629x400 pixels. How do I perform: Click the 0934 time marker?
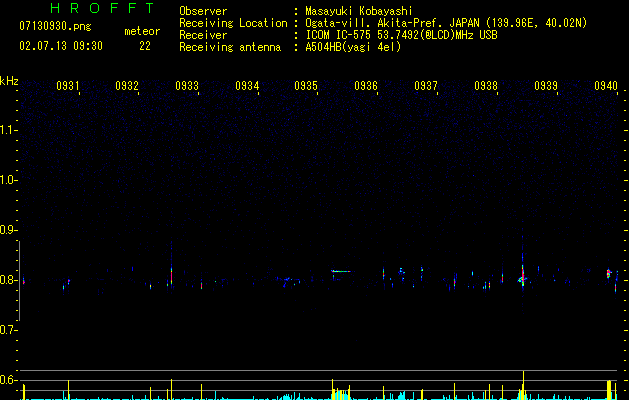pos(247,85)
